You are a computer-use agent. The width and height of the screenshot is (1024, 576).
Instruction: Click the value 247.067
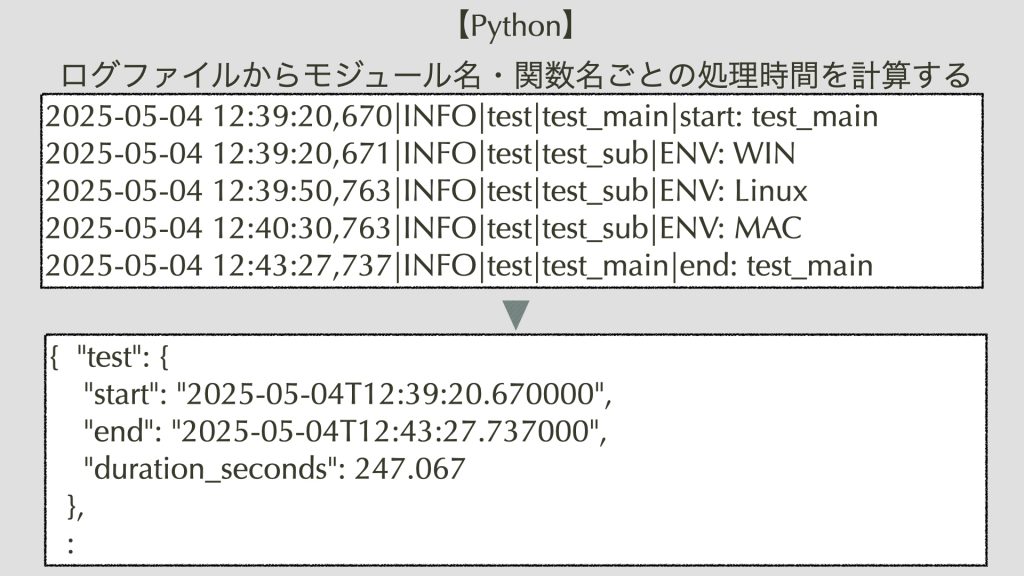409,469
